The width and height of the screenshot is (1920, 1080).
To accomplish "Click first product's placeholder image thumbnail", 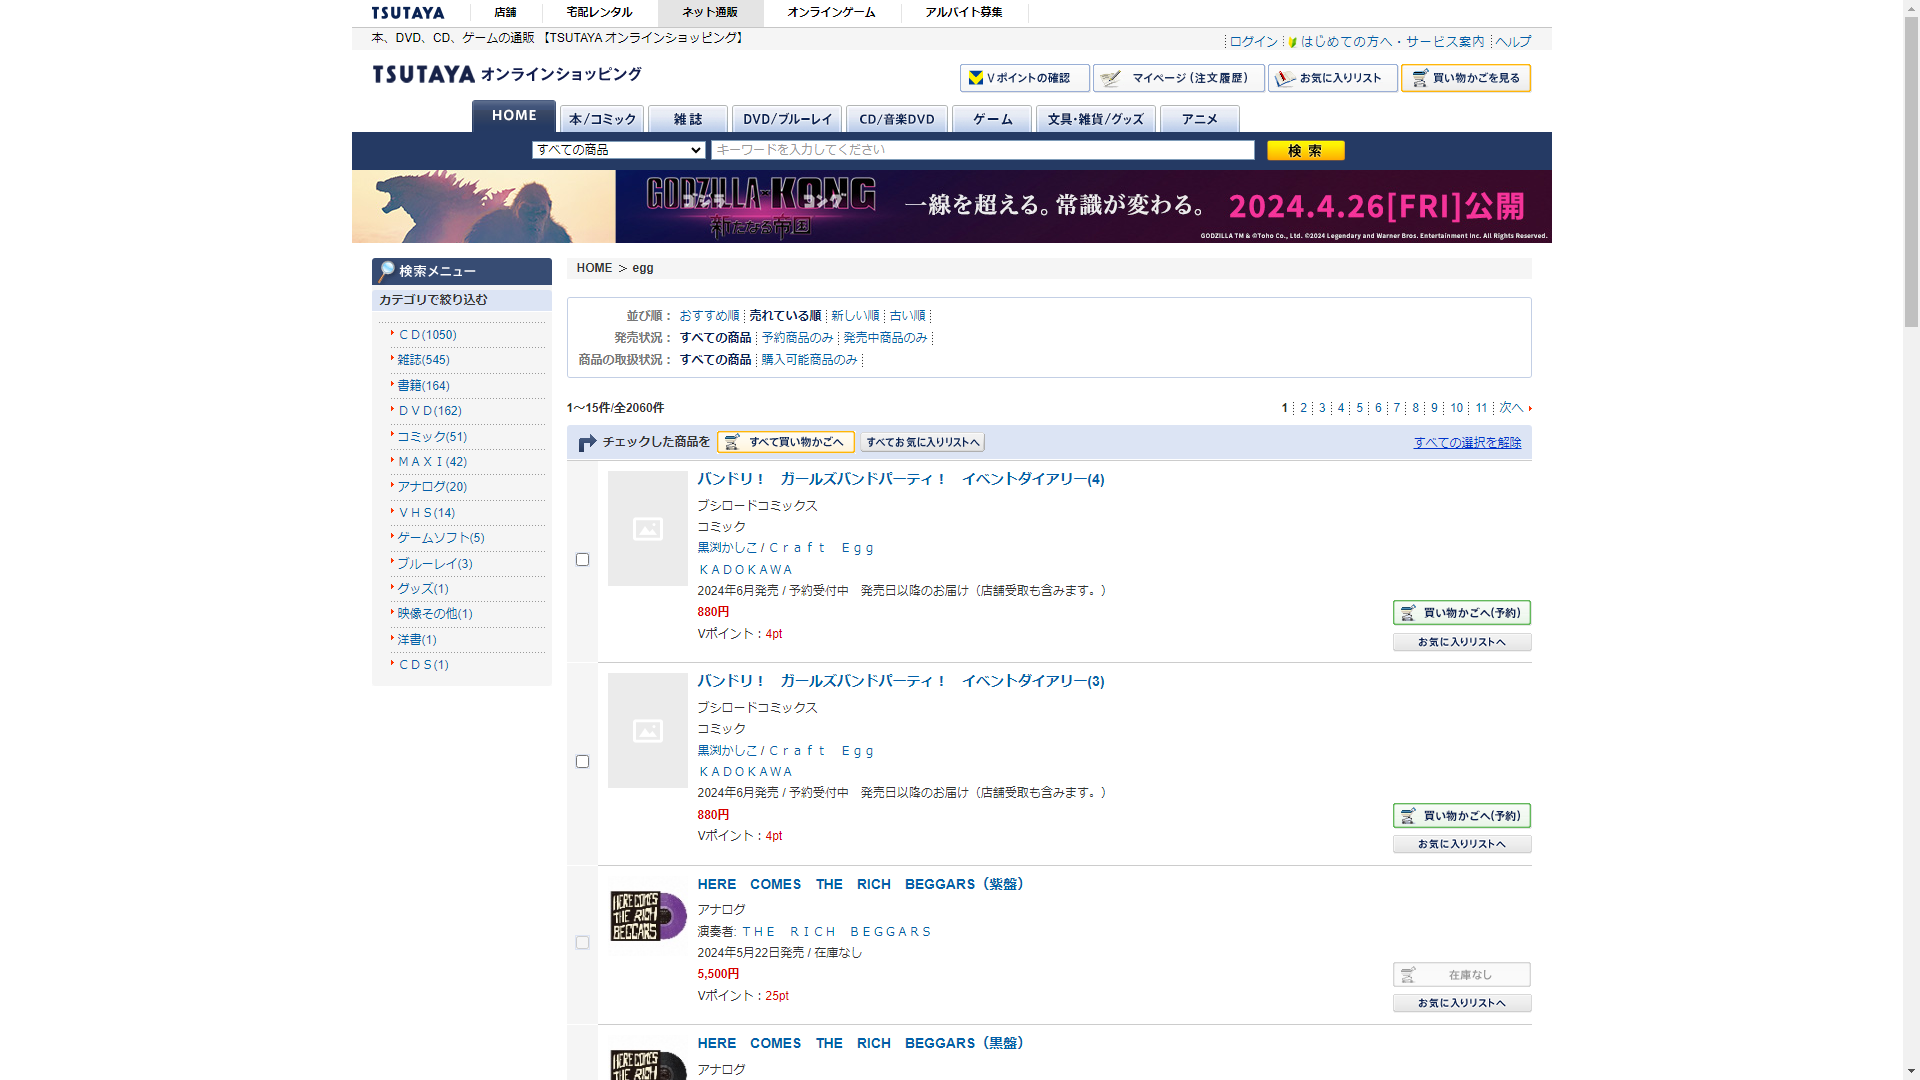I will tap(647, 529).
